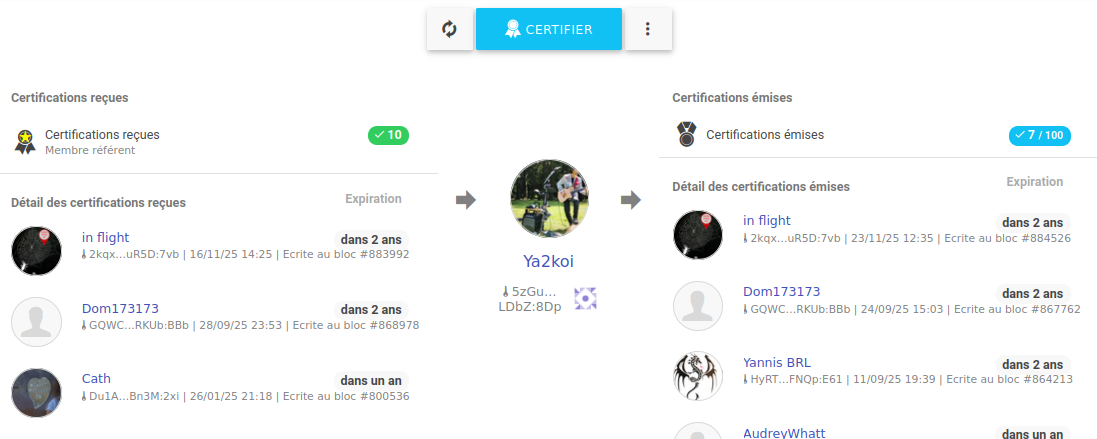
Task: Click the blue 7 / 100 badge
Action: (x=1039, y=135)
